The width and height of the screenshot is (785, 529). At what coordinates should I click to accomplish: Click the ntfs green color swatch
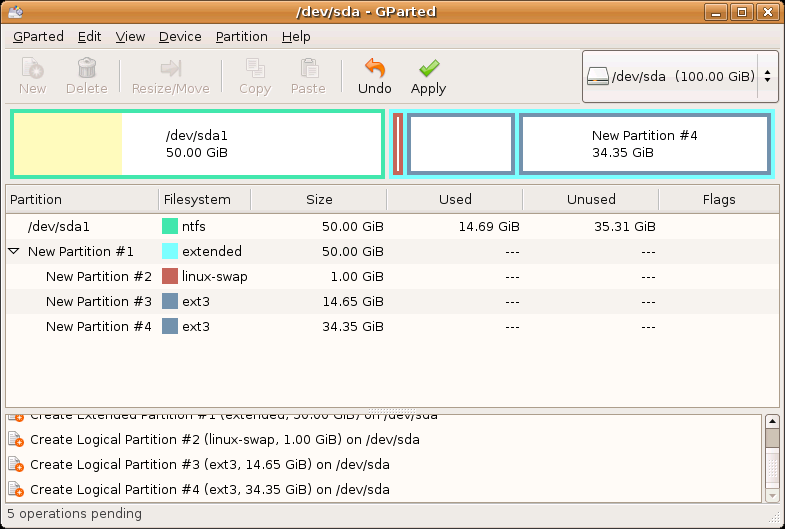point(170,226)
